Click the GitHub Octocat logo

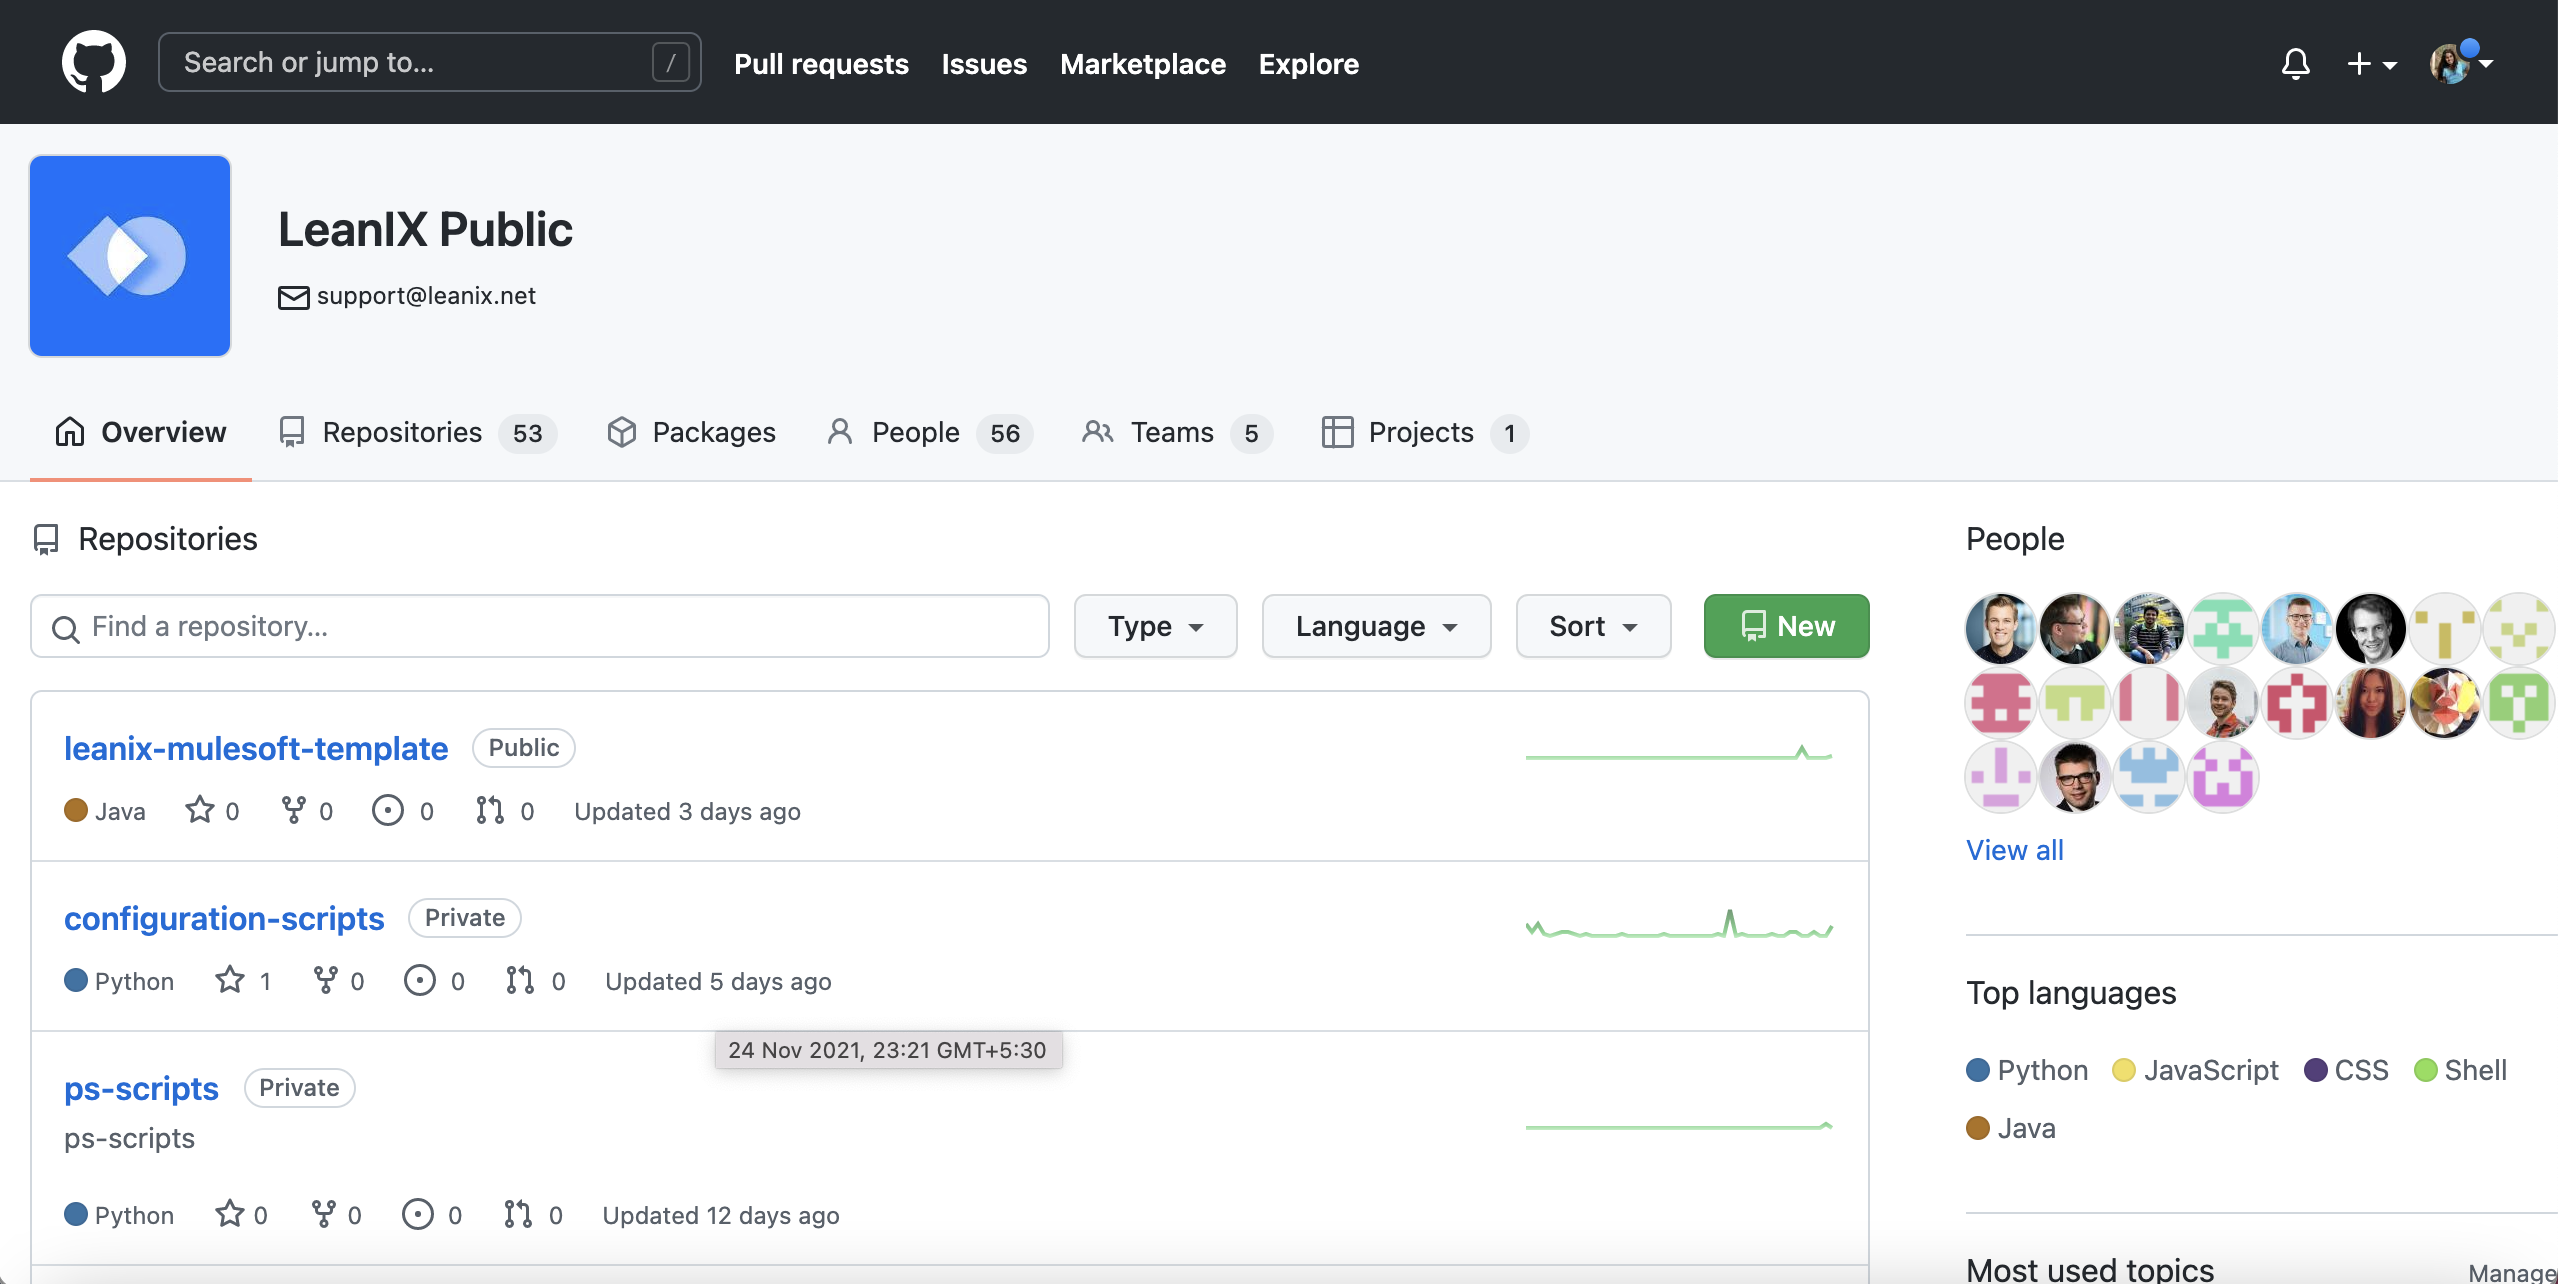coord(93,62)
